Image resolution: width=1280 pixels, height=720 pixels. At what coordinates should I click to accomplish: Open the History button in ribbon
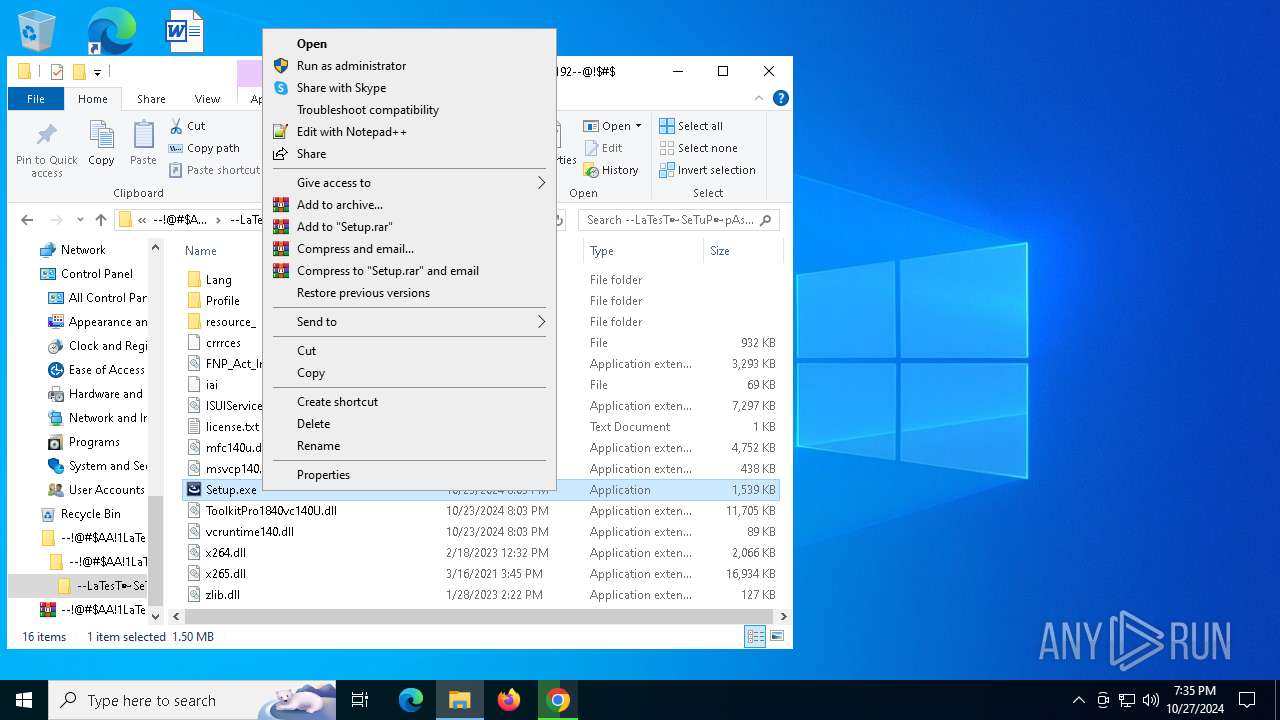pyautogui.click(x=611, y=170)
